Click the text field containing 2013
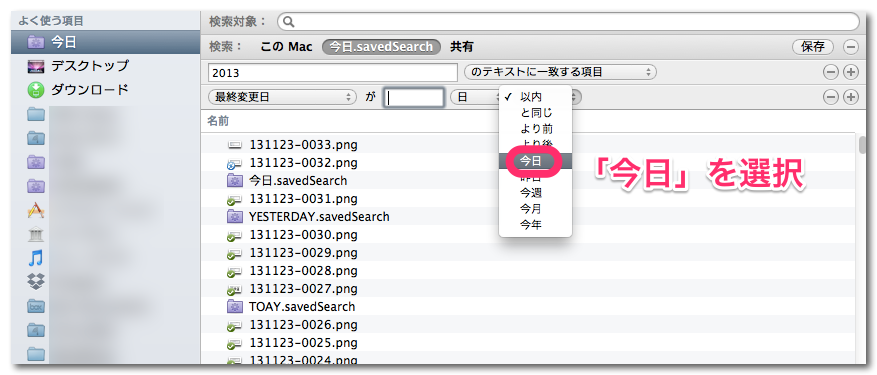The image size is (877, 375). coord(333,72)
